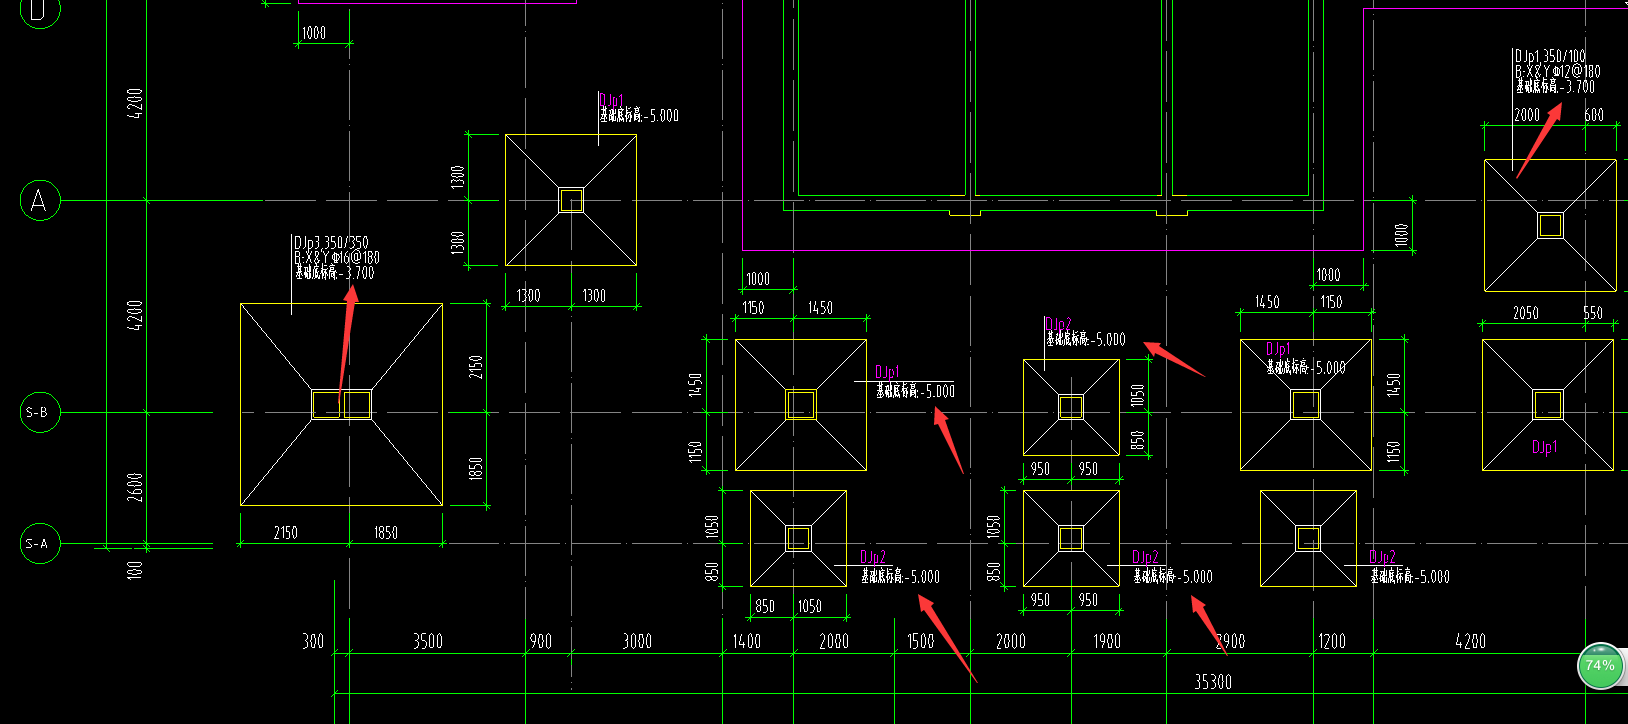
Task: Select the vertical 2150 dimension beside DJp3 footing
Action: tap(476, 367)
